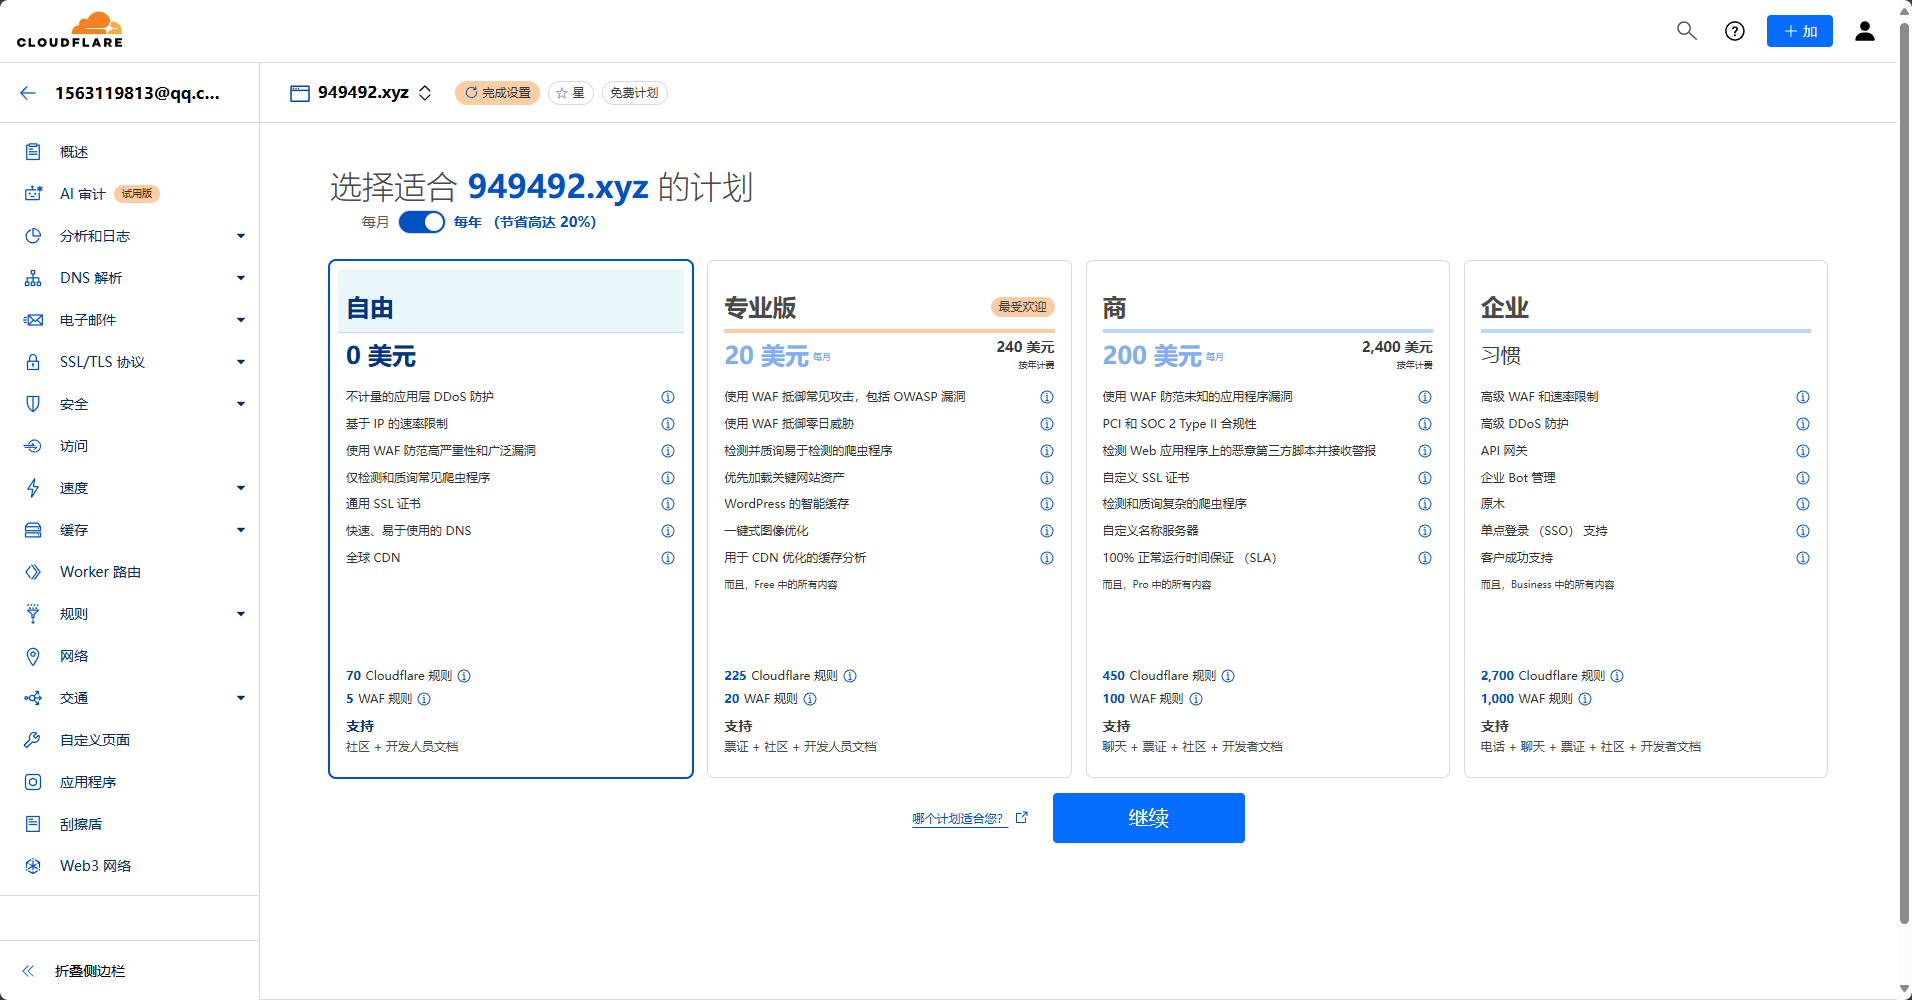
Task: Select the 商 business plan card
Action: coord(1268,519)
